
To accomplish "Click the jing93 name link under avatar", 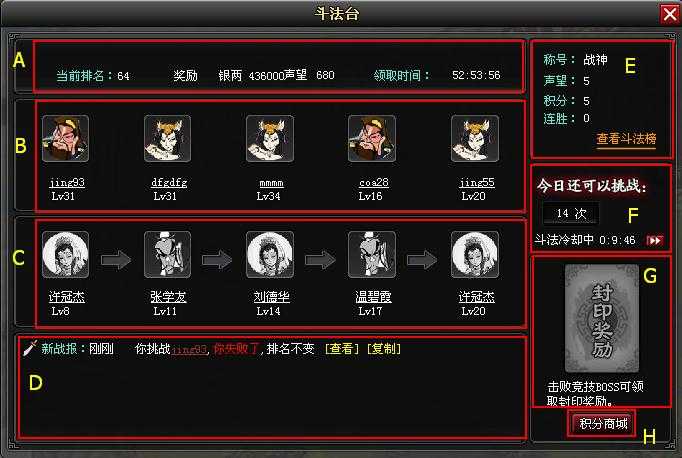I will 67,183.
